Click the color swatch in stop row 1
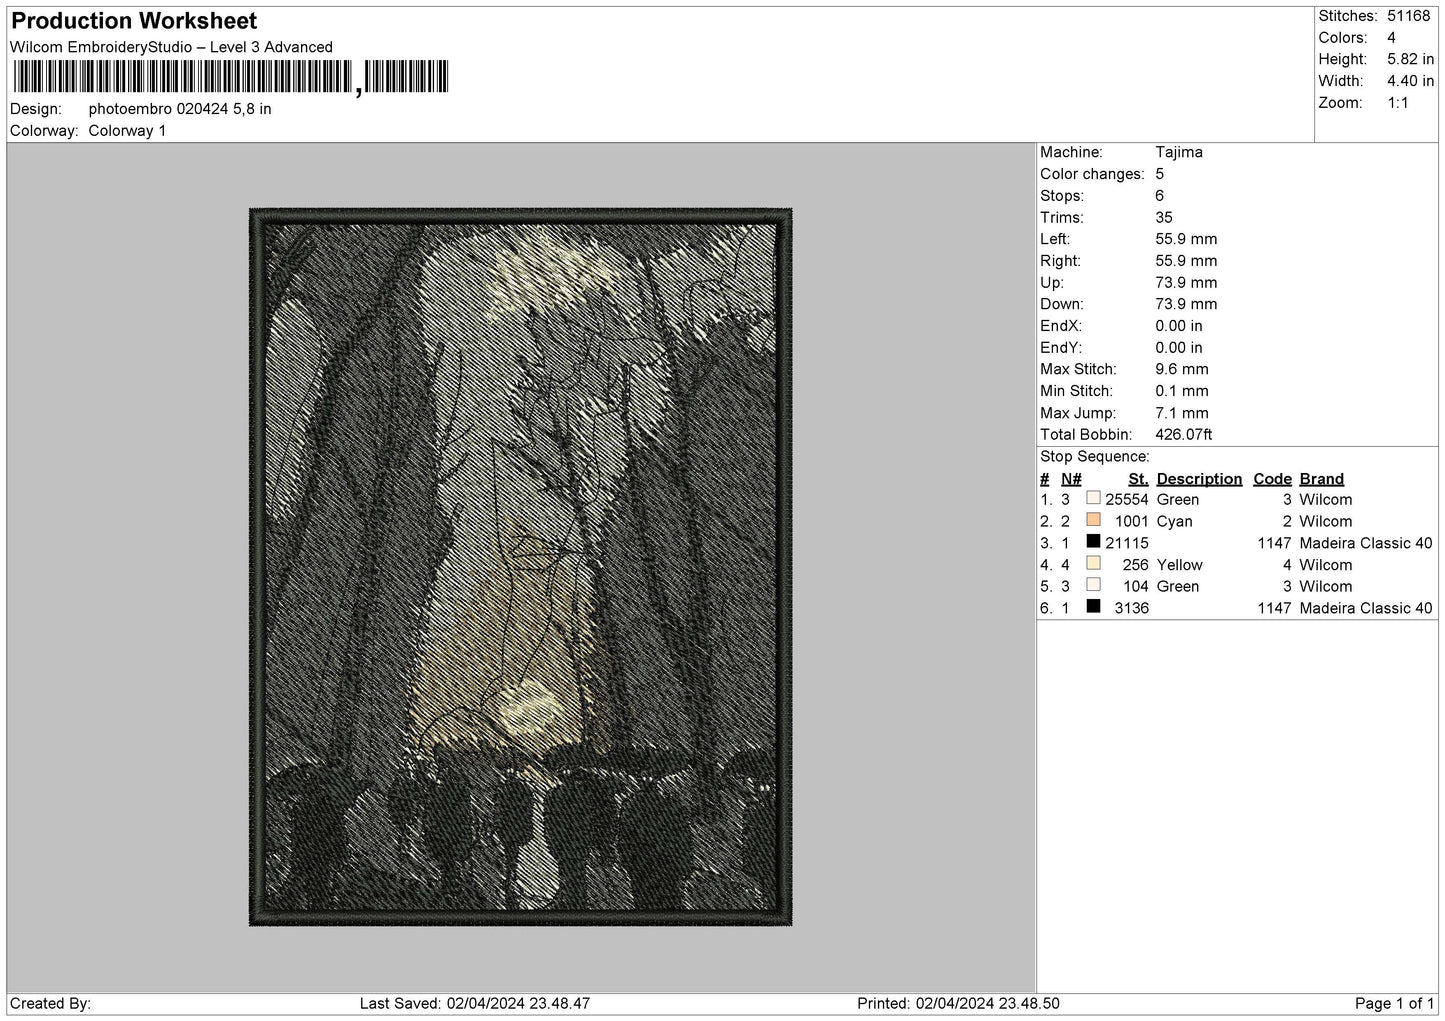 pyautogui.click(x=1093, y=498)
